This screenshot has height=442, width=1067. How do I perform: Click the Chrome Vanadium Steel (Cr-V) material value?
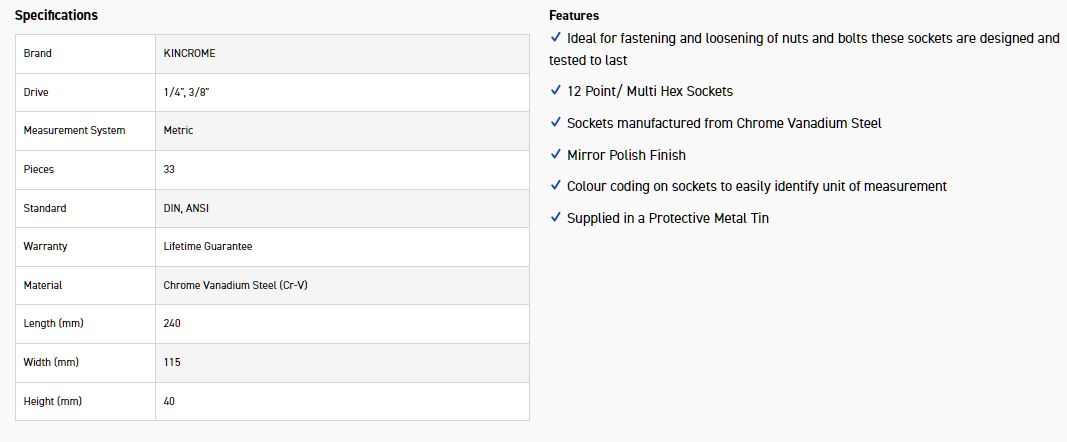236,285
